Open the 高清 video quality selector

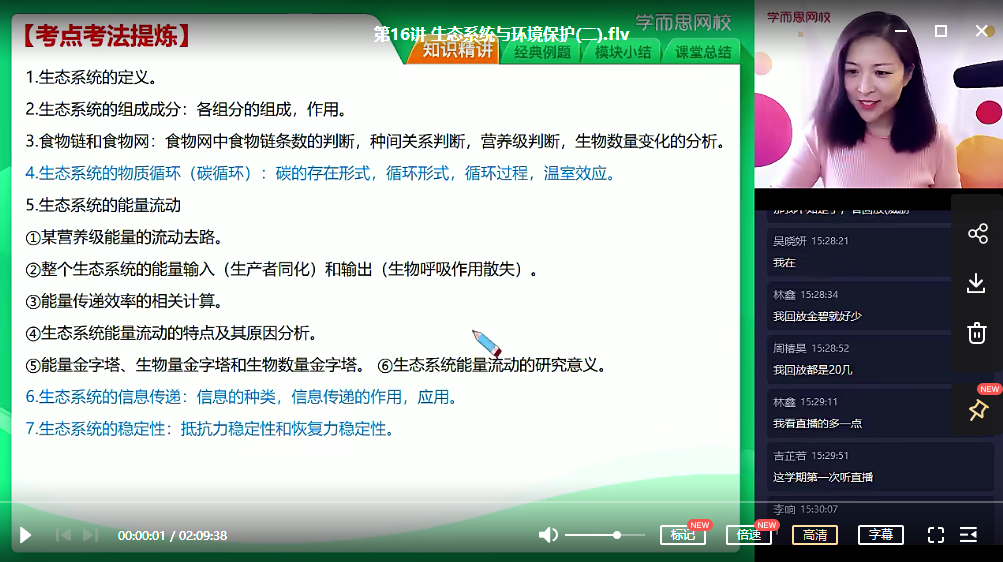pos(815,535)
